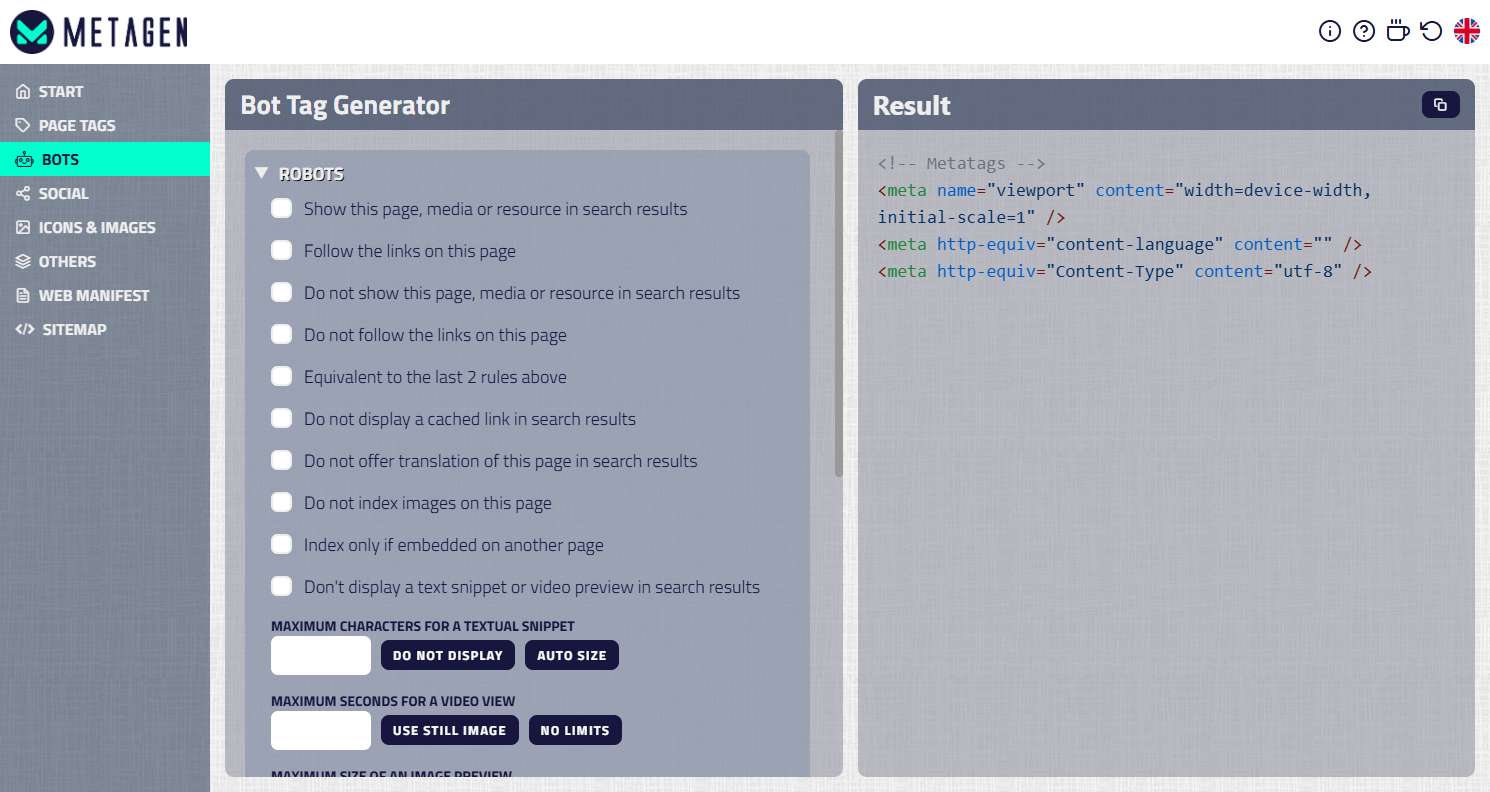
Task: Click the help question mark icon
Action: (1364, 31)
